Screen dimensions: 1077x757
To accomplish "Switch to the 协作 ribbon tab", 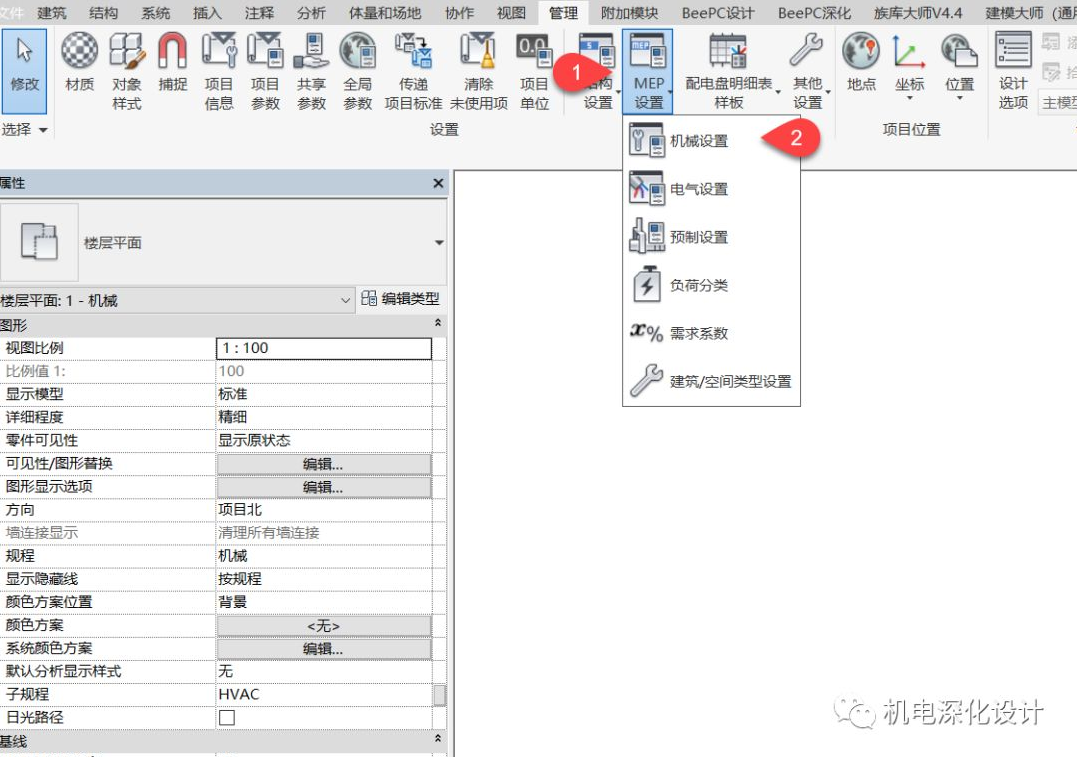I will click(460, 12).
